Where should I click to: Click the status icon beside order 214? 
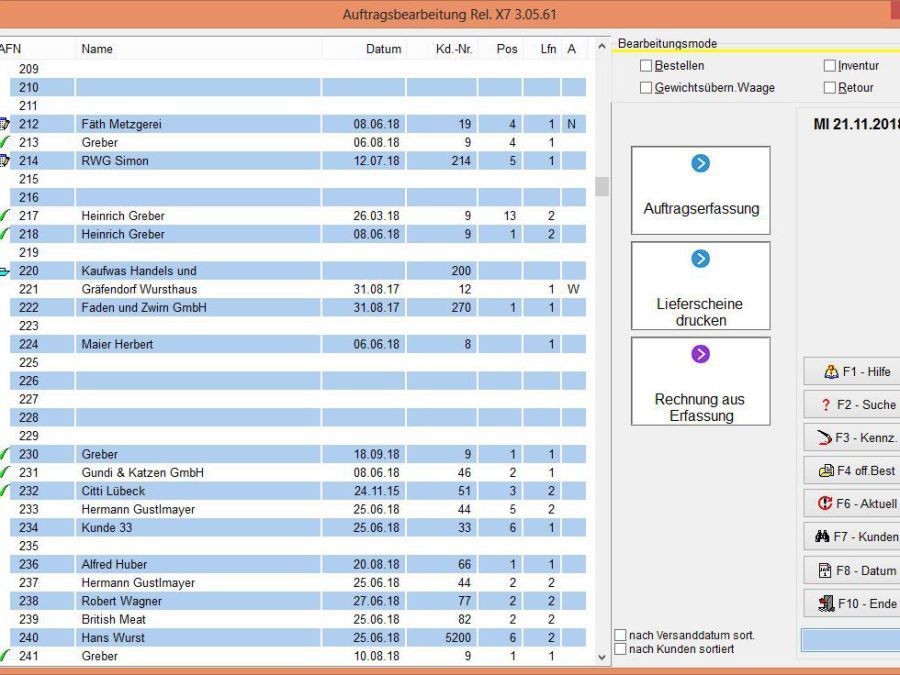[4, 161]
